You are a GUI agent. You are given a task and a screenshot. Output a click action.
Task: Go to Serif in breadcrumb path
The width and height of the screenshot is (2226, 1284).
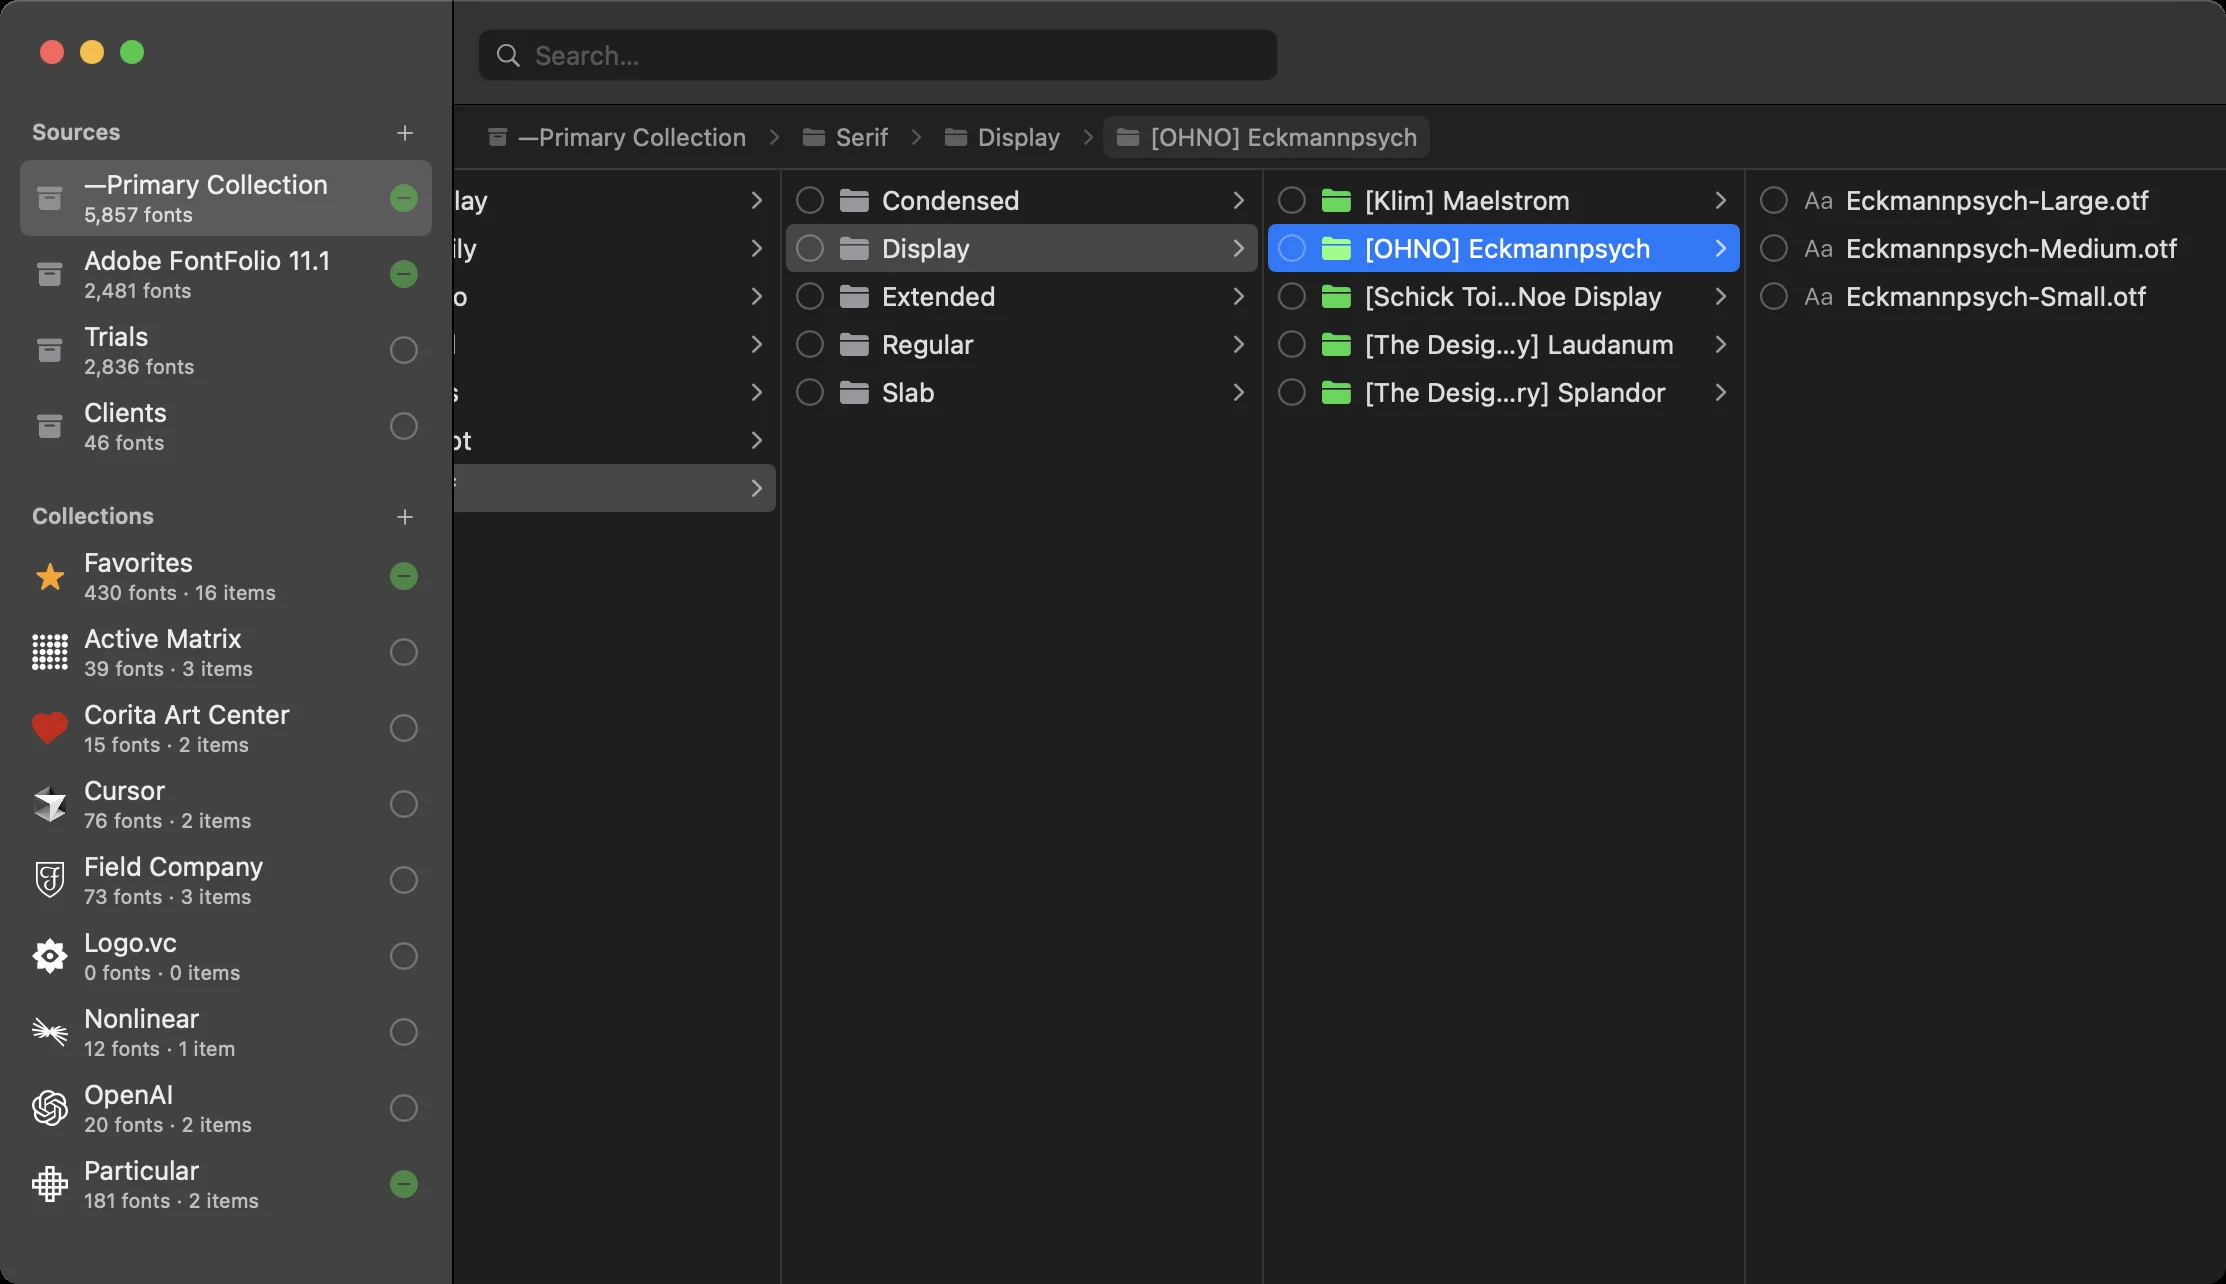[845, 137]
